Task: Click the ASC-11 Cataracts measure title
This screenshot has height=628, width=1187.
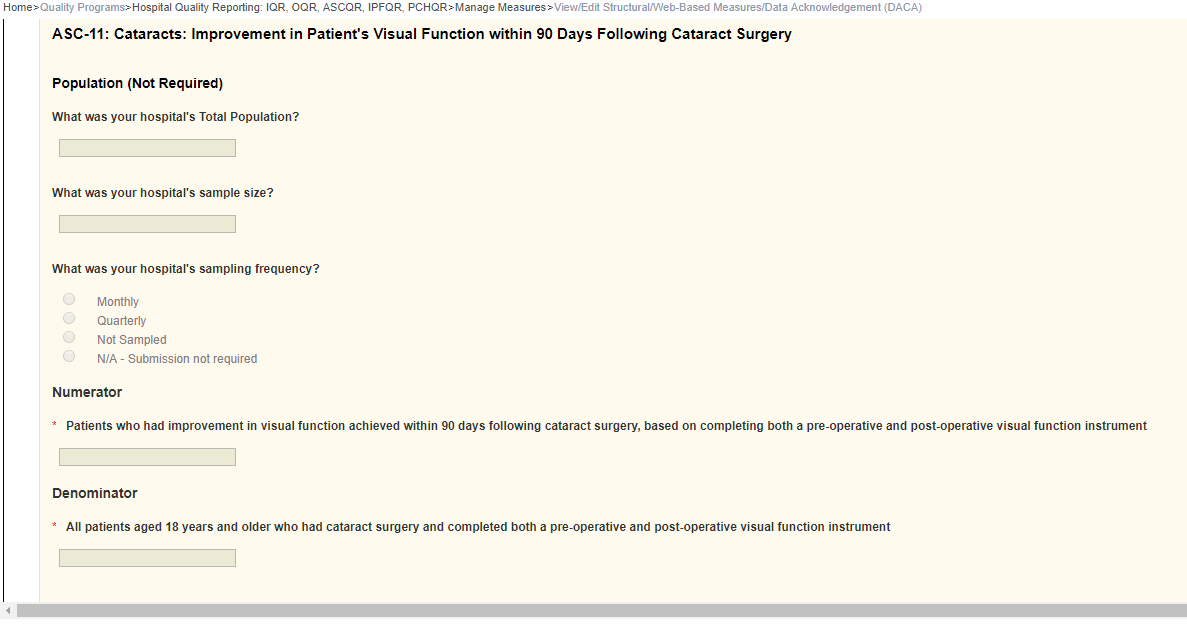Action: (421, 34)
